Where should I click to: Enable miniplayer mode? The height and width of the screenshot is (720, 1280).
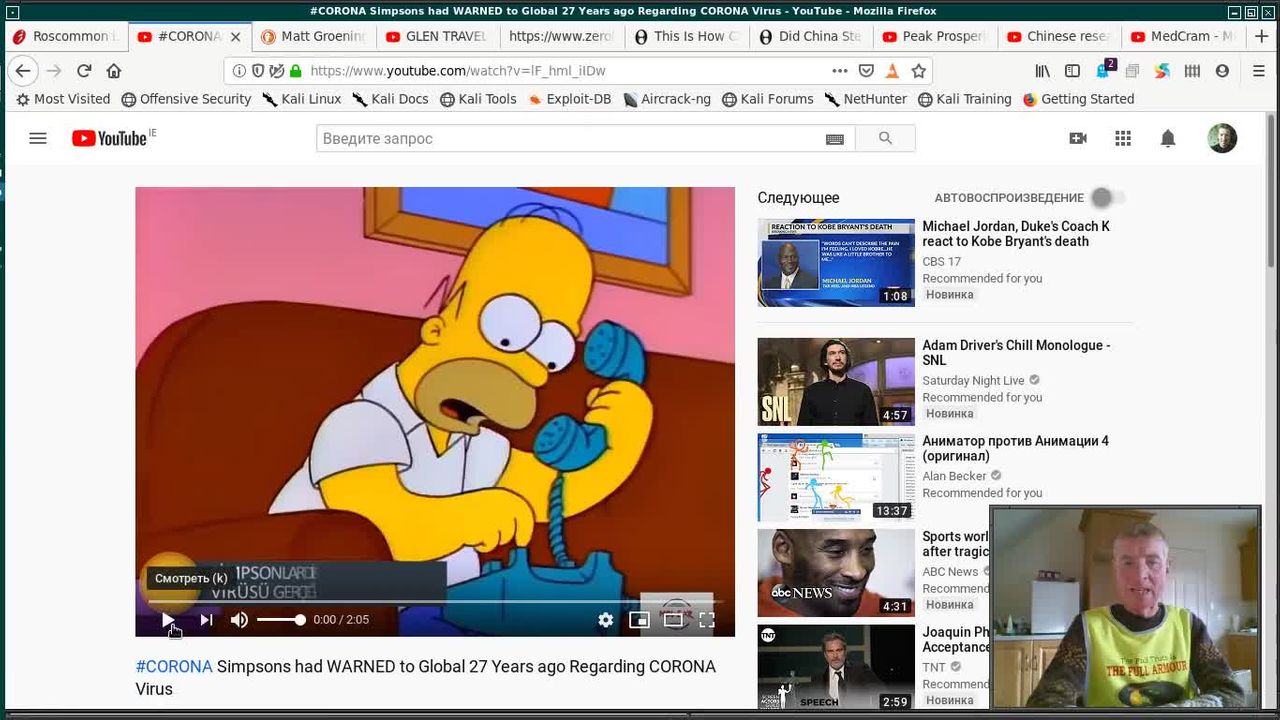tap(639, 620)
